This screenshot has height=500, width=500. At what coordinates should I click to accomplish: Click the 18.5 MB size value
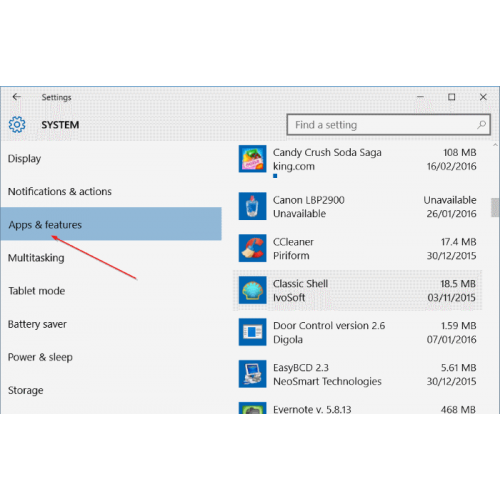458,284
